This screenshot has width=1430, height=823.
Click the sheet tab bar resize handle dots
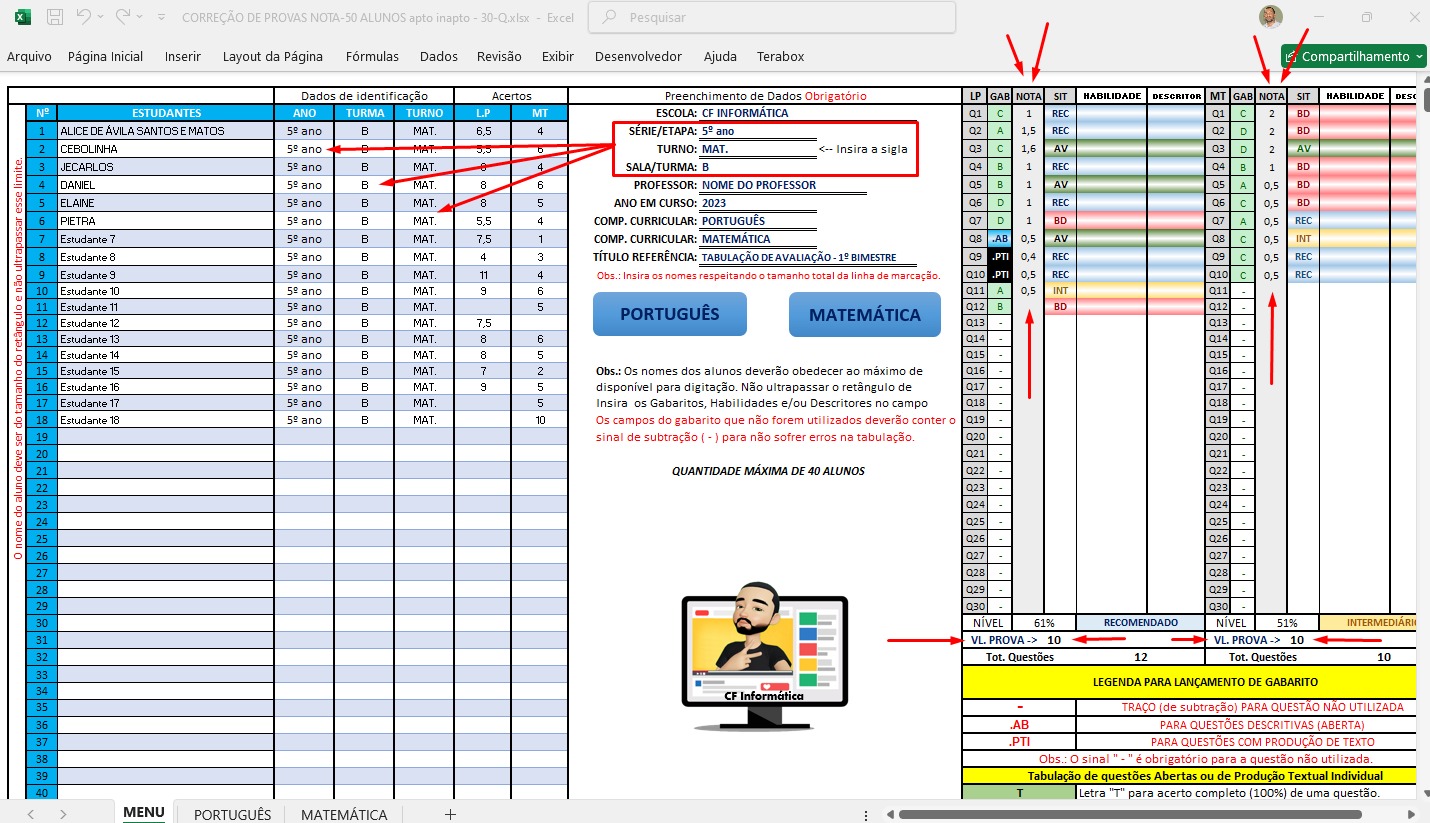pyautogui.click(x=866, y=815)
